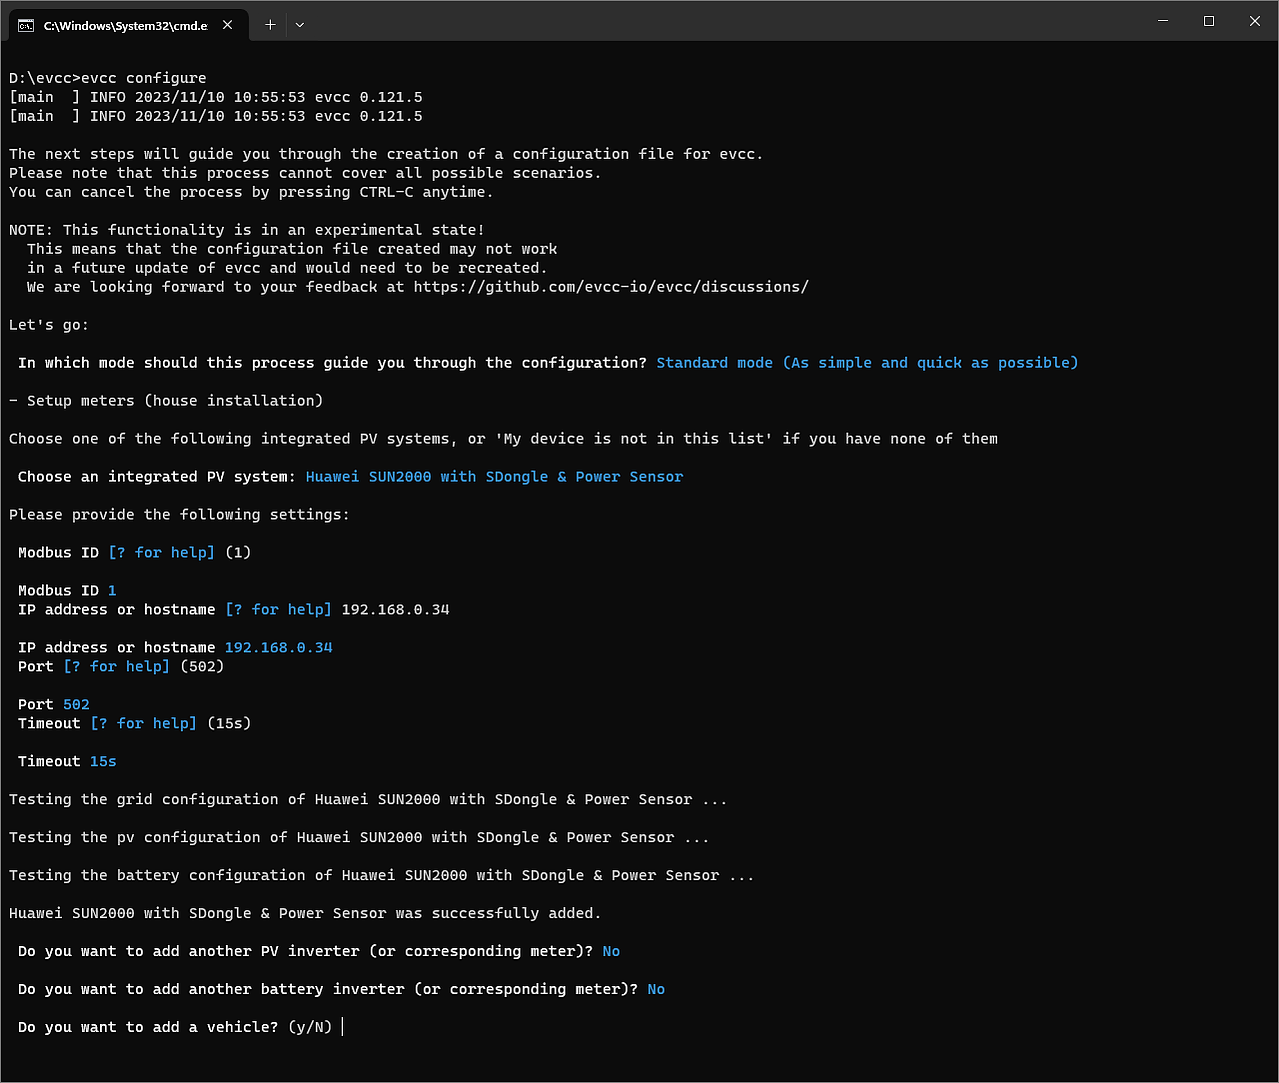Click the blue Port value 502
Screen dimensions: 1279x1083
(x=76, y=705)
